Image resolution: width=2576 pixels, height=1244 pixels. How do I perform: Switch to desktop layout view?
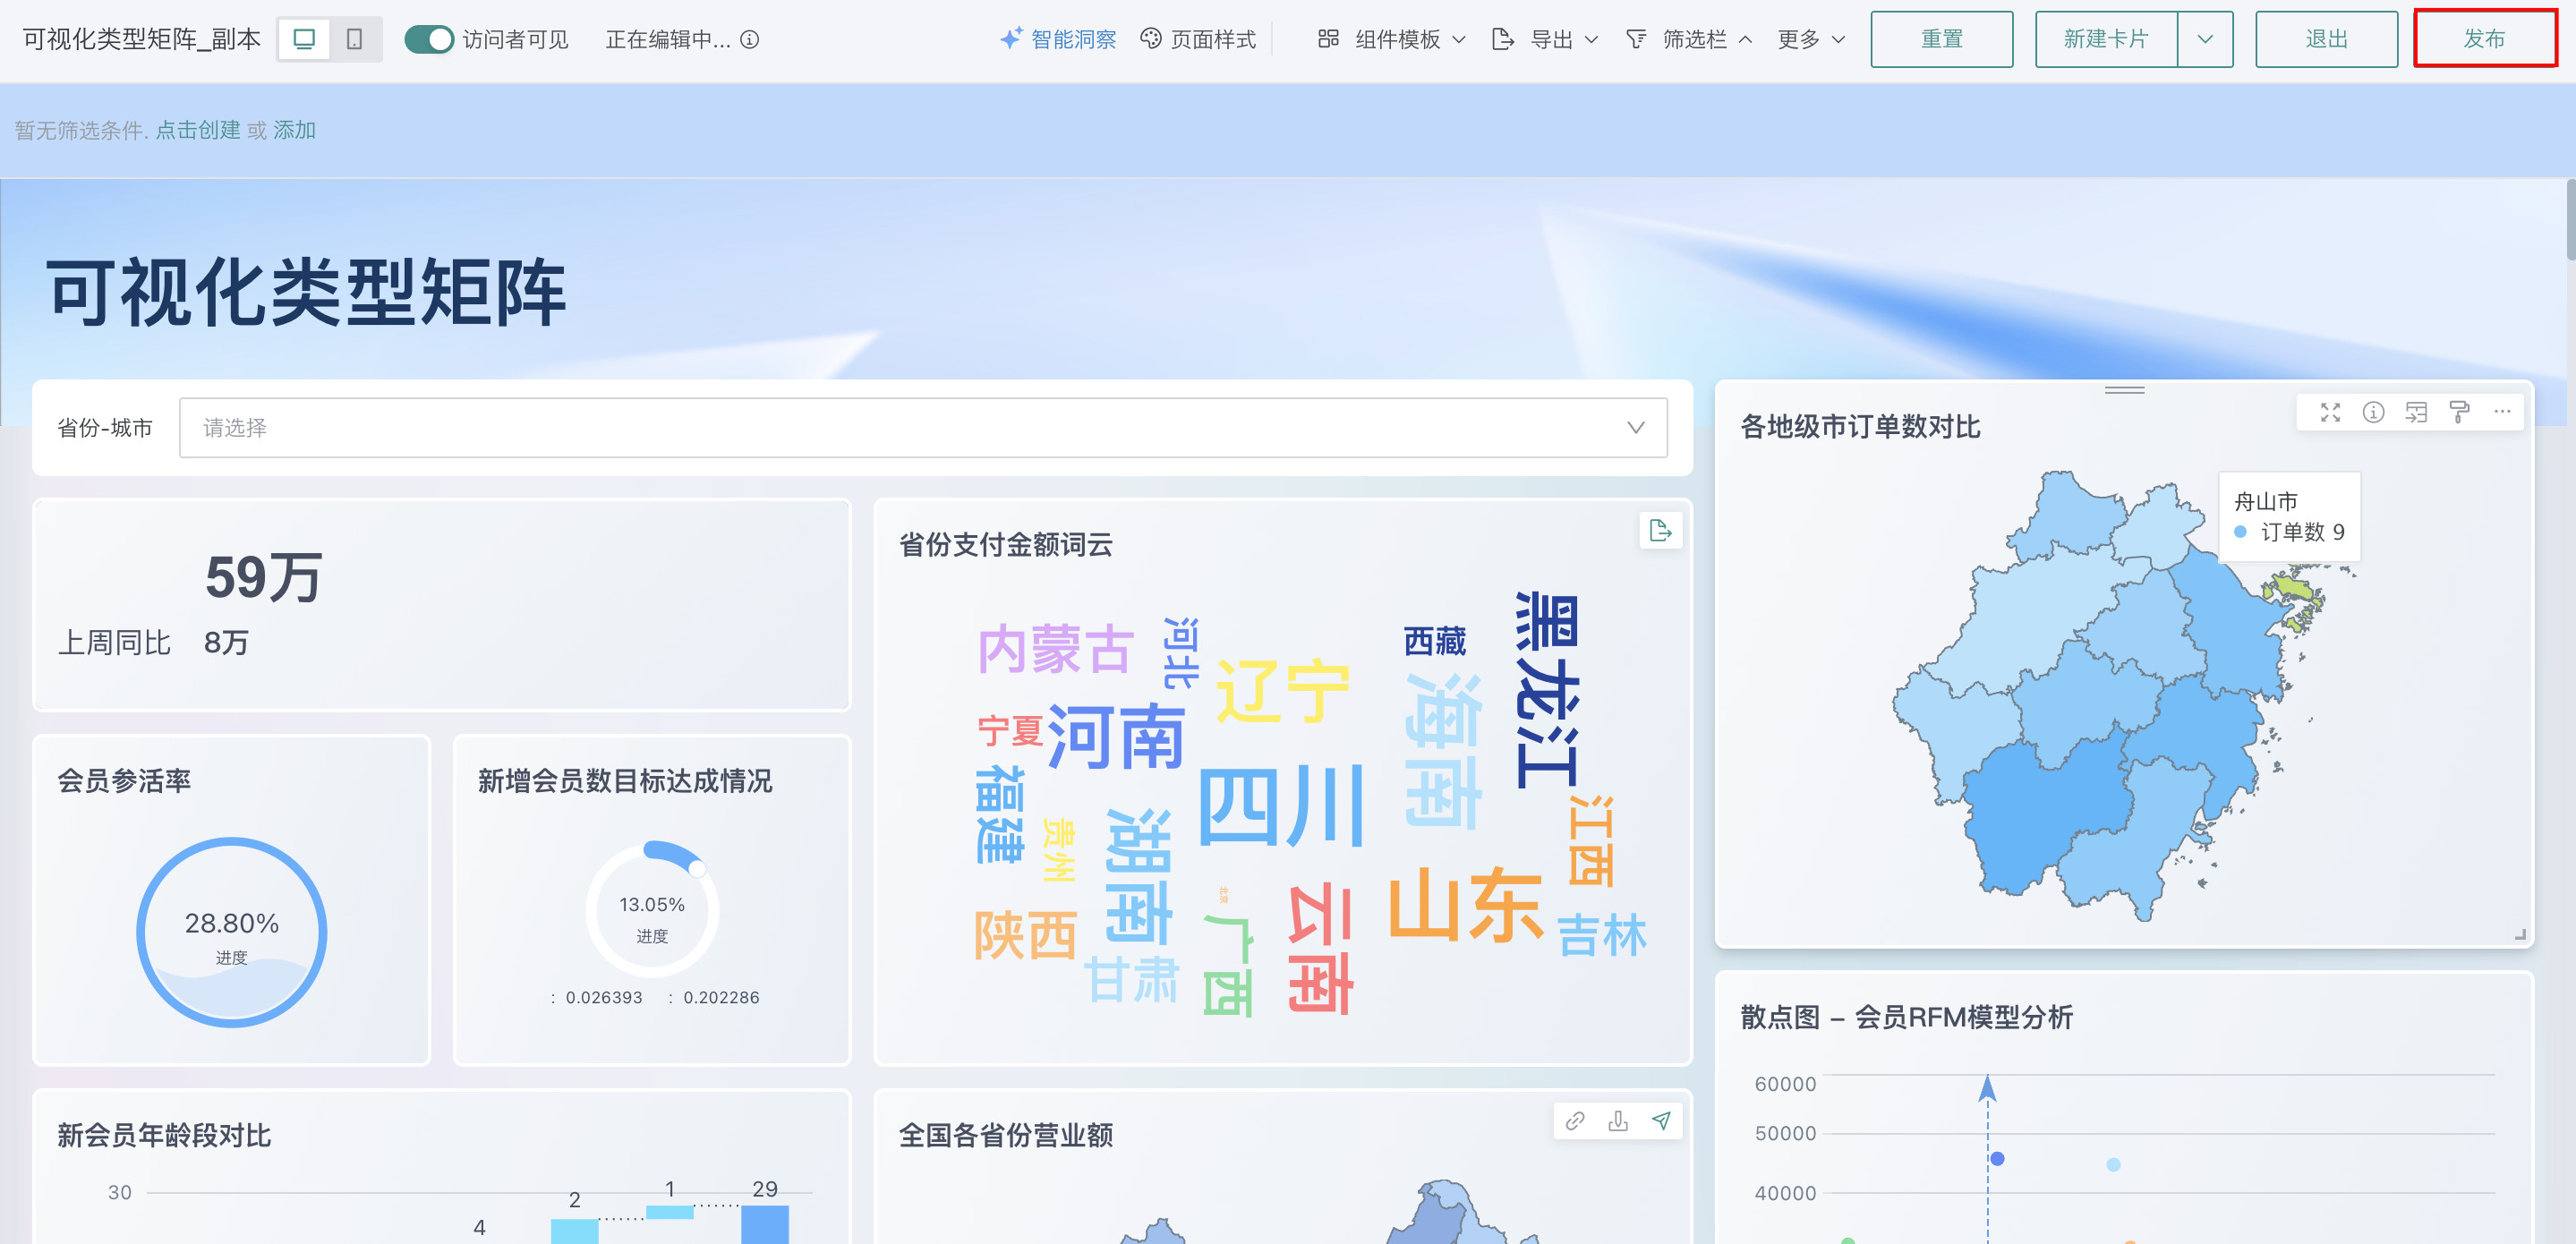pyautogui.click(x=304, y=39)
